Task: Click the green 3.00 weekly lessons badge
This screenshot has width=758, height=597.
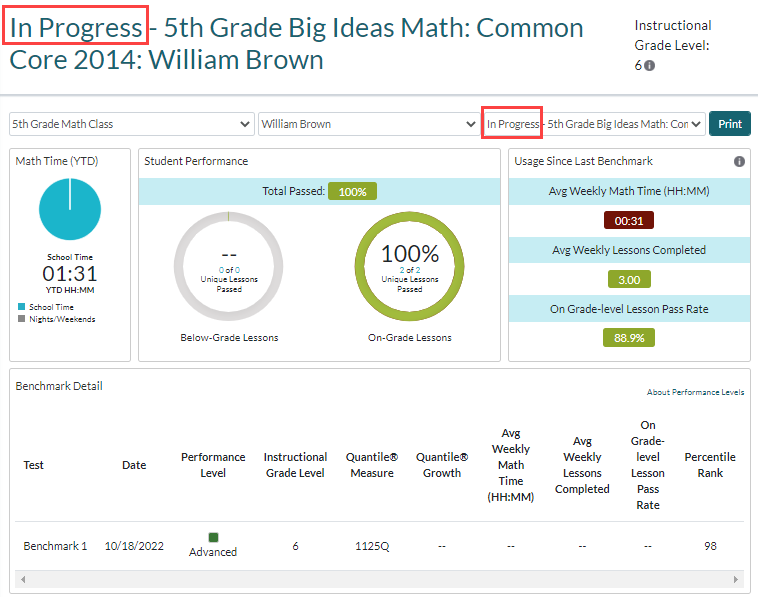Action: coord(629,279)
